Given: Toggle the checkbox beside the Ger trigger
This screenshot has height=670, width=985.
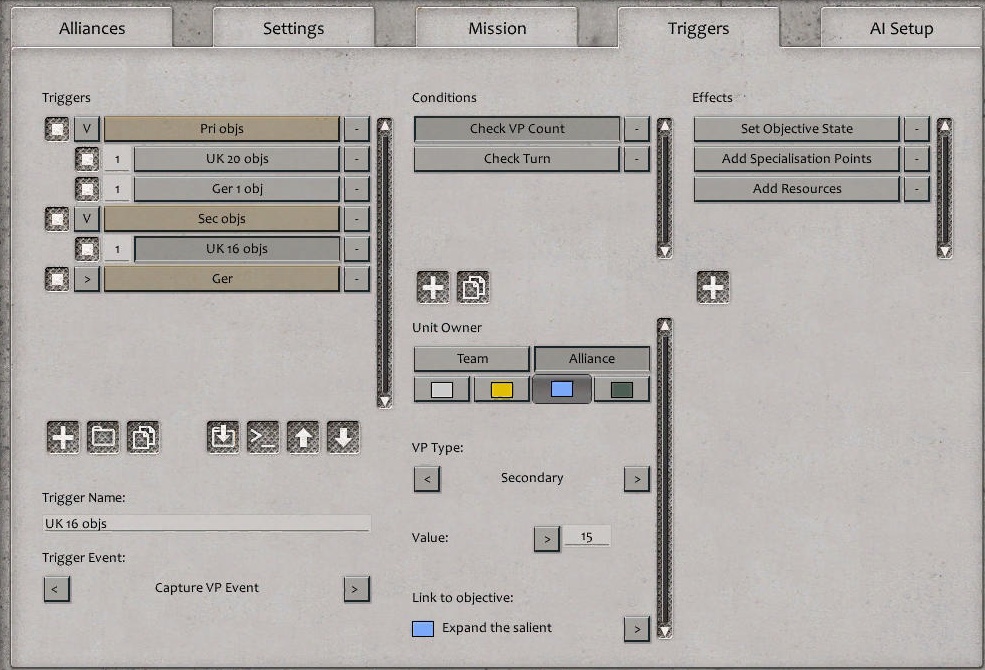Looking at the screenshot, I should point(57,279).
